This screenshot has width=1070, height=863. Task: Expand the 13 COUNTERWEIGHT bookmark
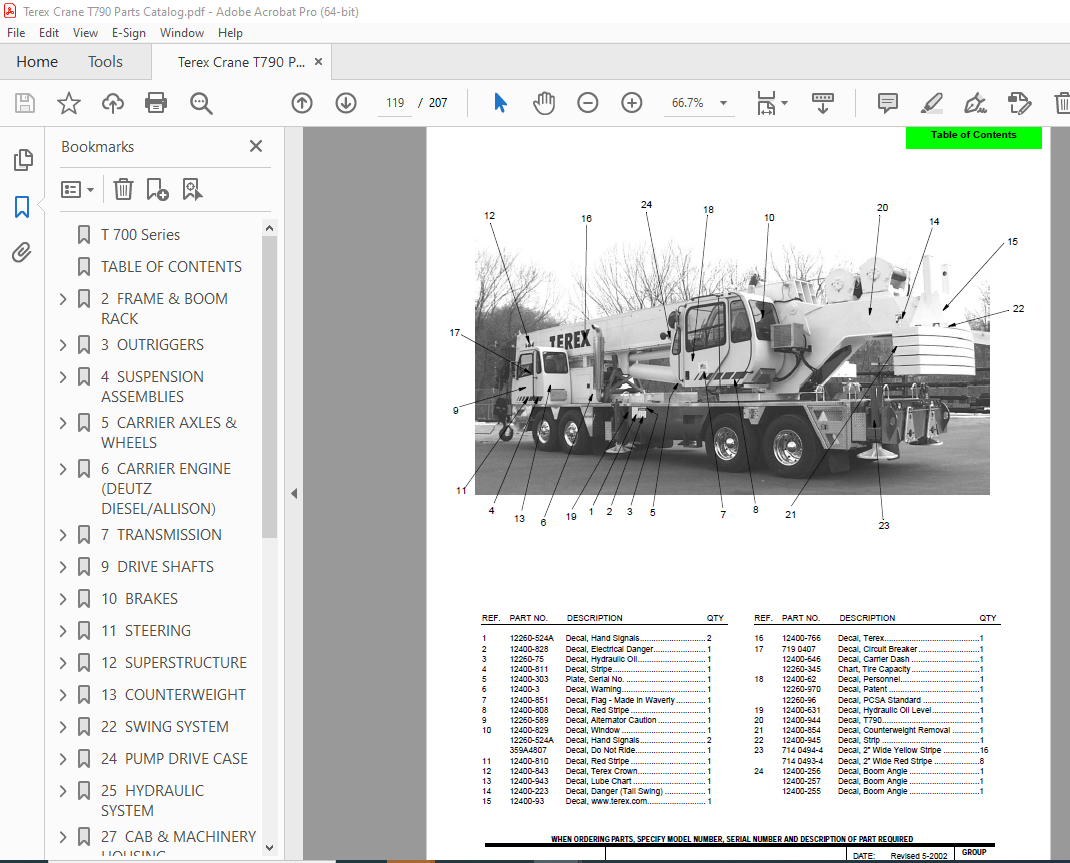click(x=63, y=695)
